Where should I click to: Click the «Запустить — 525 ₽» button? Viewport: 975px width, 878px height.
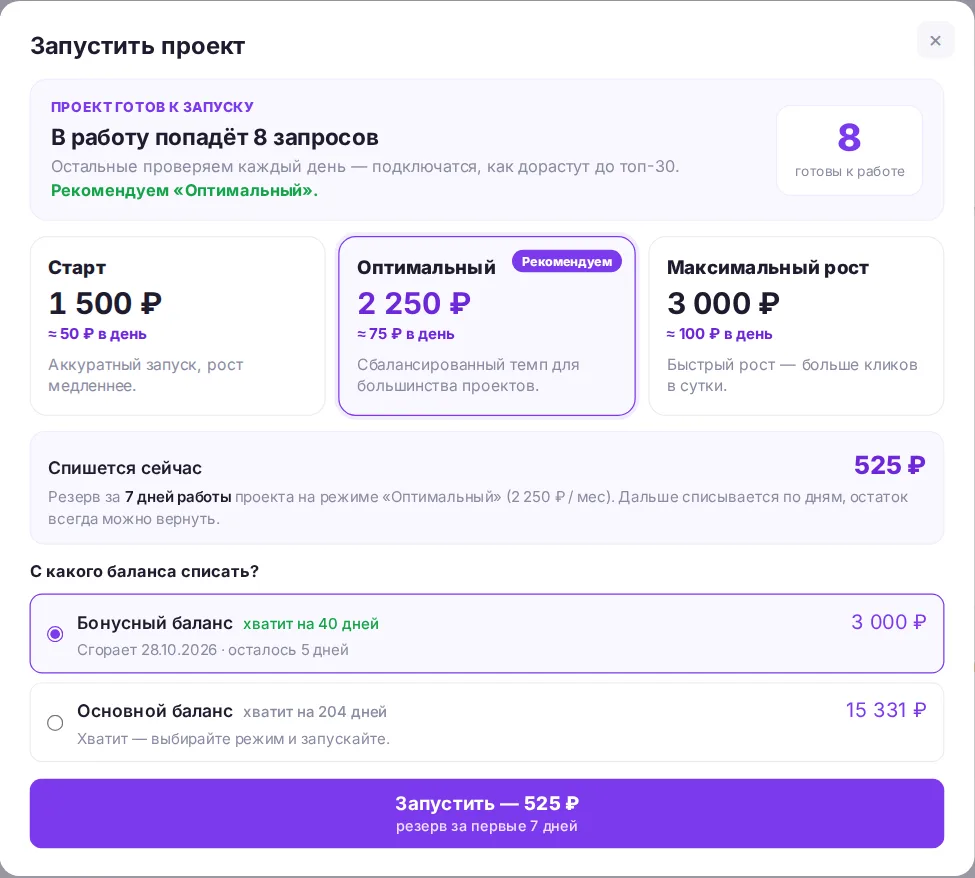point(487,813)
